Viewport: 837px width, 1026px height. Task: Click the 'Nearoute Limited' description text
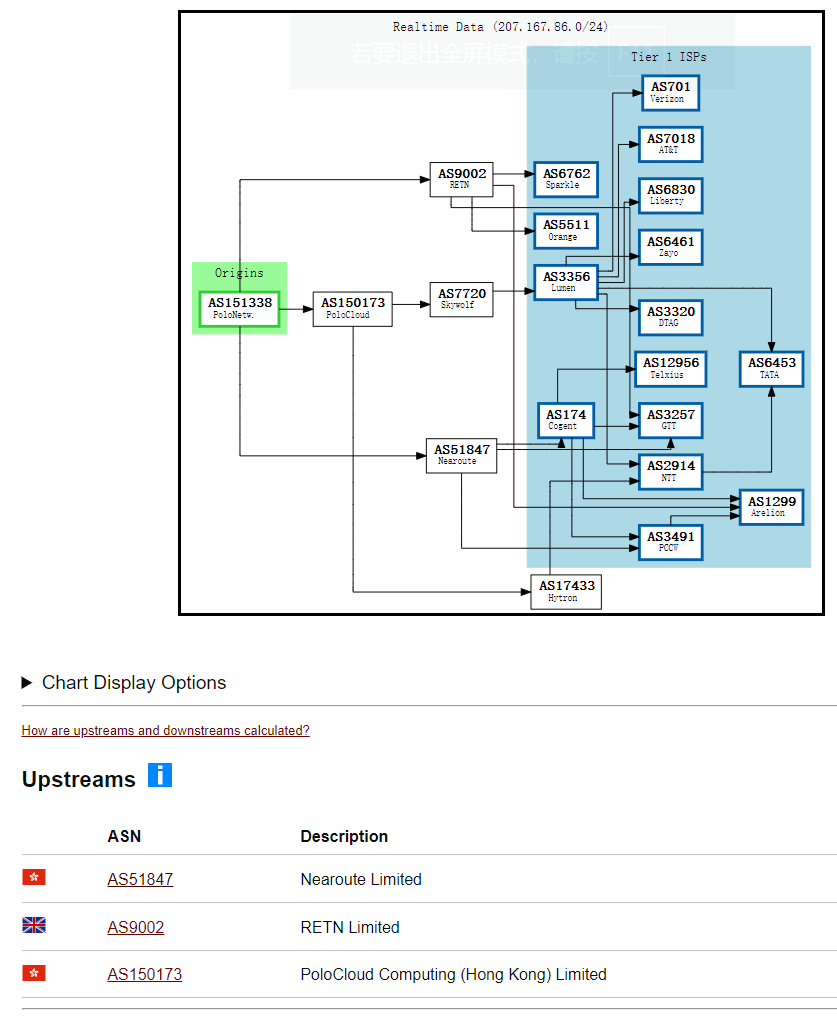tap(361, 879)
